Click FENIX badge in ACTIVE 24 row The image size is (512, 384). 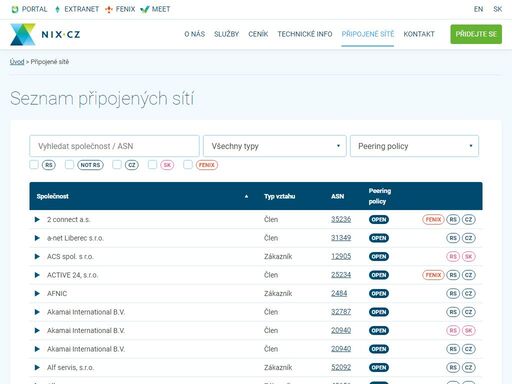coord(433,275)
